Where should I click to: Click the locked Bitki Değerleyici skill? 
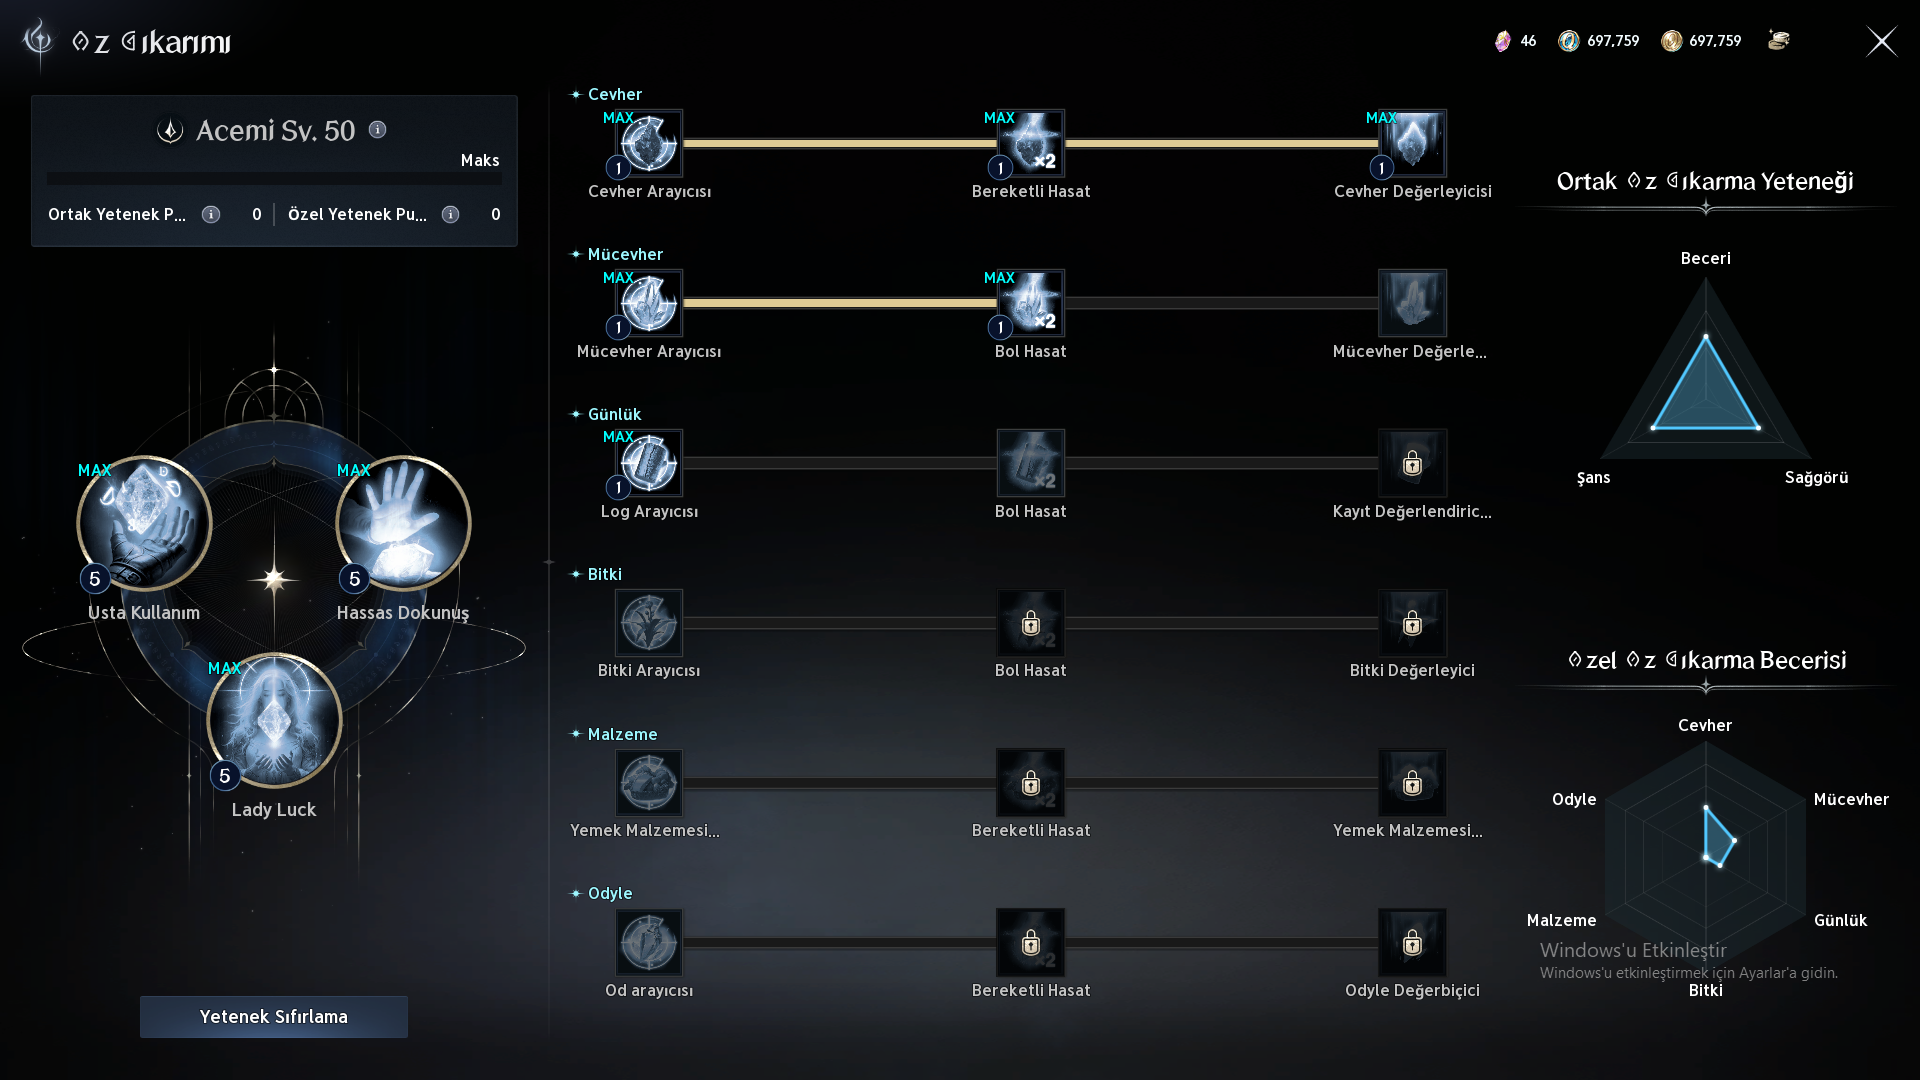(x=1412, y=622)
